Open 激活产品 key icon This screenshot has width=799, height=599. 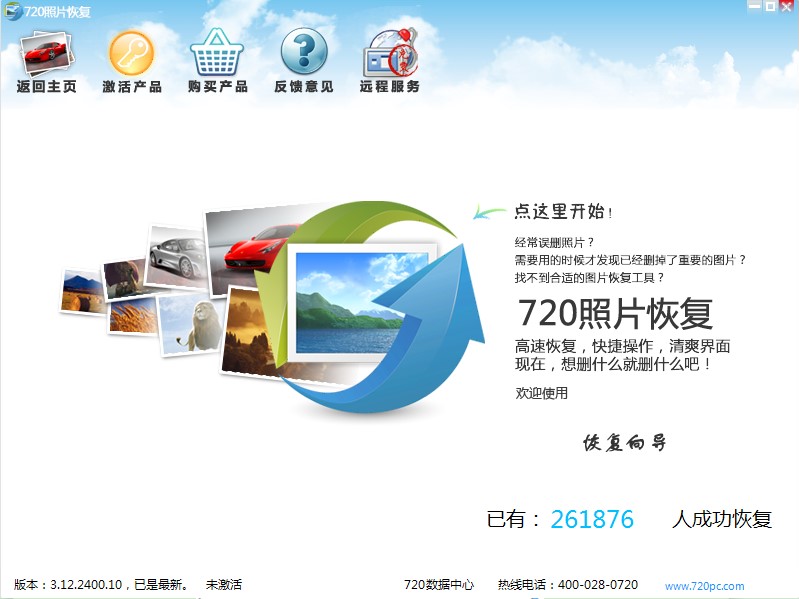(132, 53)
